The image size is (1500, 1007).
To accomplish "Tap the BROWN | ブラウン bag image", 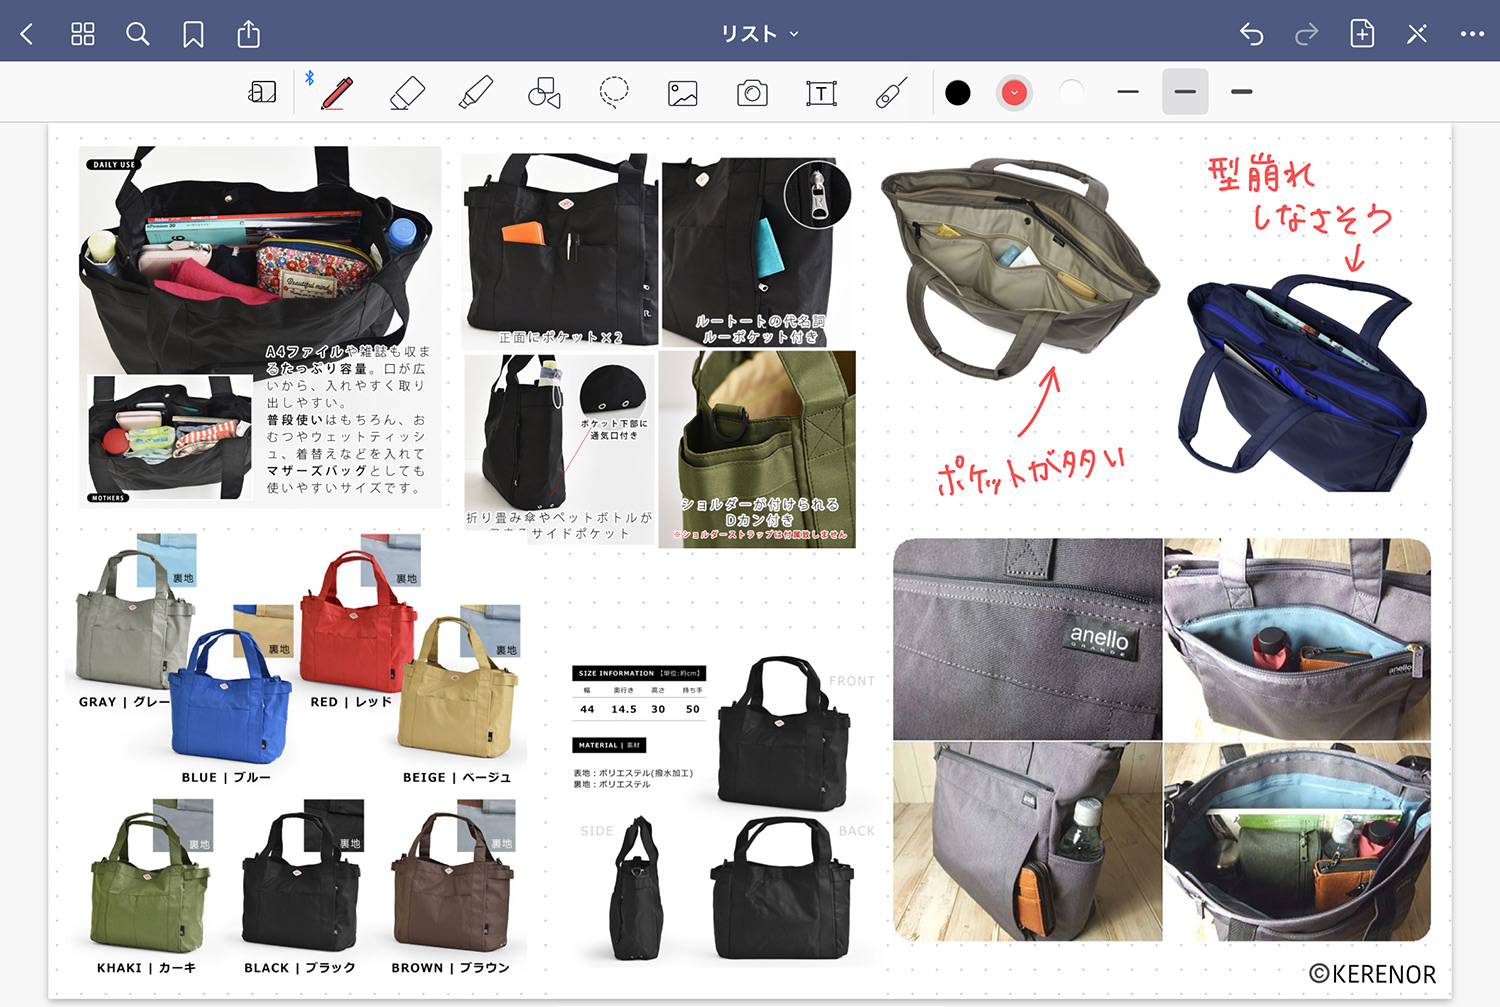I will (x=453, y=884).
